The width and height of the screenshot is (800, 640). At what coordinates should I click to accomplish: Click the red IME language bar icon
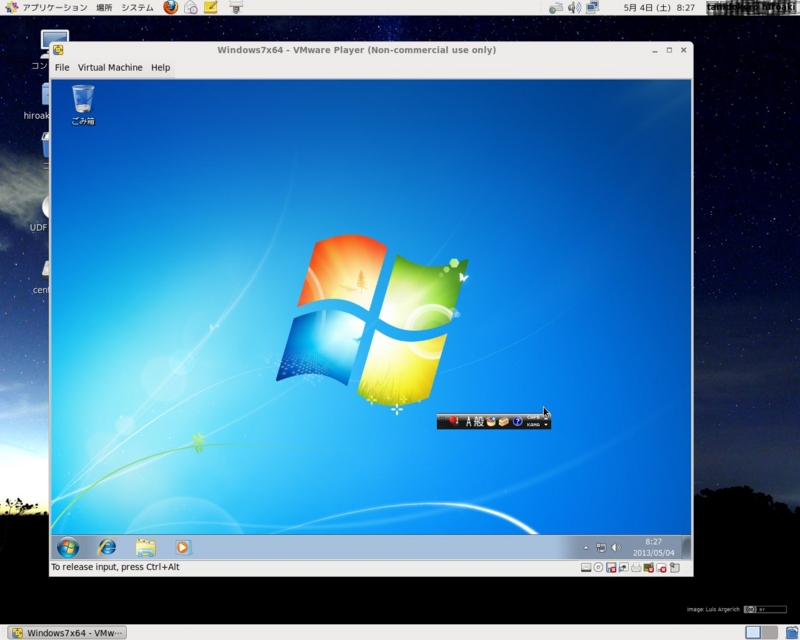point(453,421)
